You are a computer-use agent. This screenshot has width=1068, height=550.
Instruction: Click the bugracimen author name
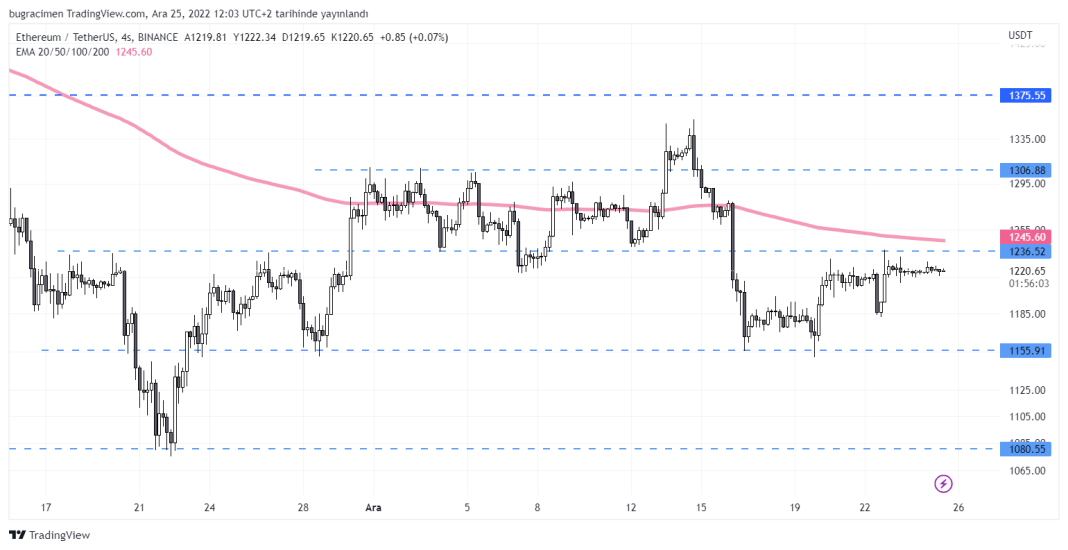tap(34, 13)
